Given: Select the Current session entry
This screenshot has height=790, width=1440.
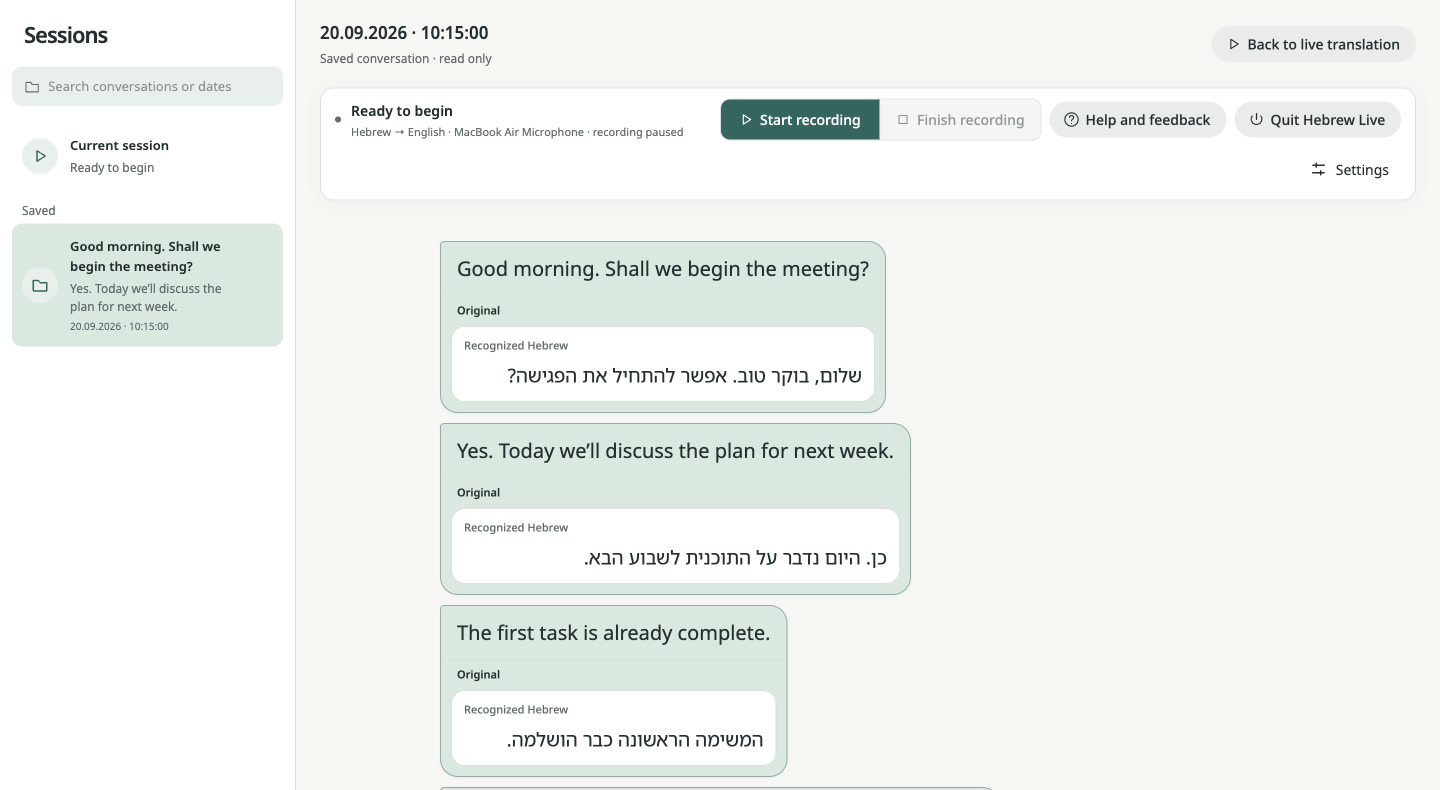Looking at the screenshot, I should [x=147, y=156].
